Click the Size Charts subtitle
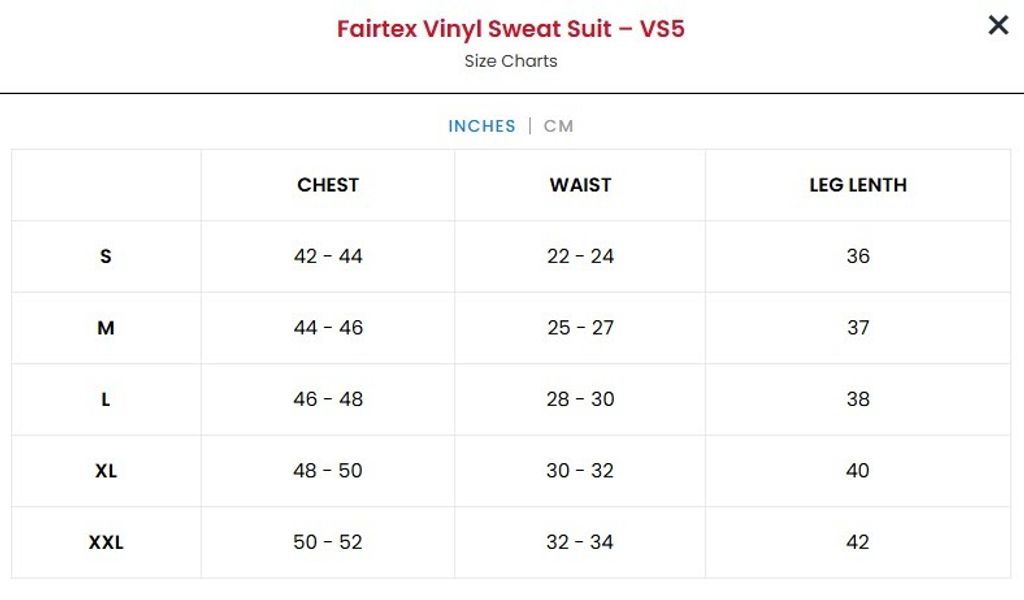The width and height of the screenshot is (1024, 600). (510, 61)
